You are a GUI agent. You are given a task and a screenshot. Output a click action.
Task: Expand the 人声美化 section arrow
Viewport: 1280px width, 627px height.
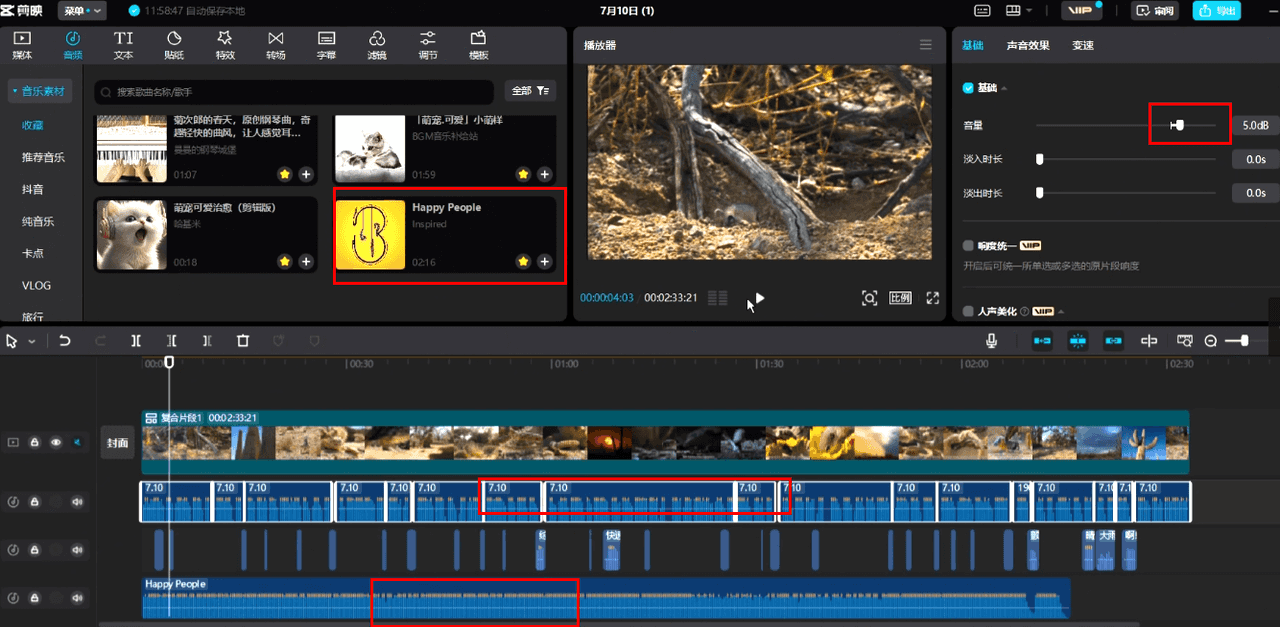click(1060, 311)
